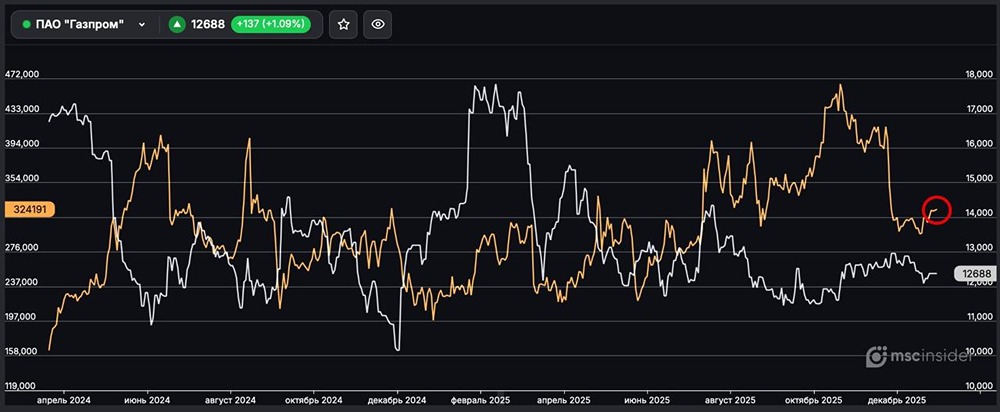Viewport: 1000px width, 412px height.
Task: Click the 17,000 right axis value
Action: click(978, 110)
